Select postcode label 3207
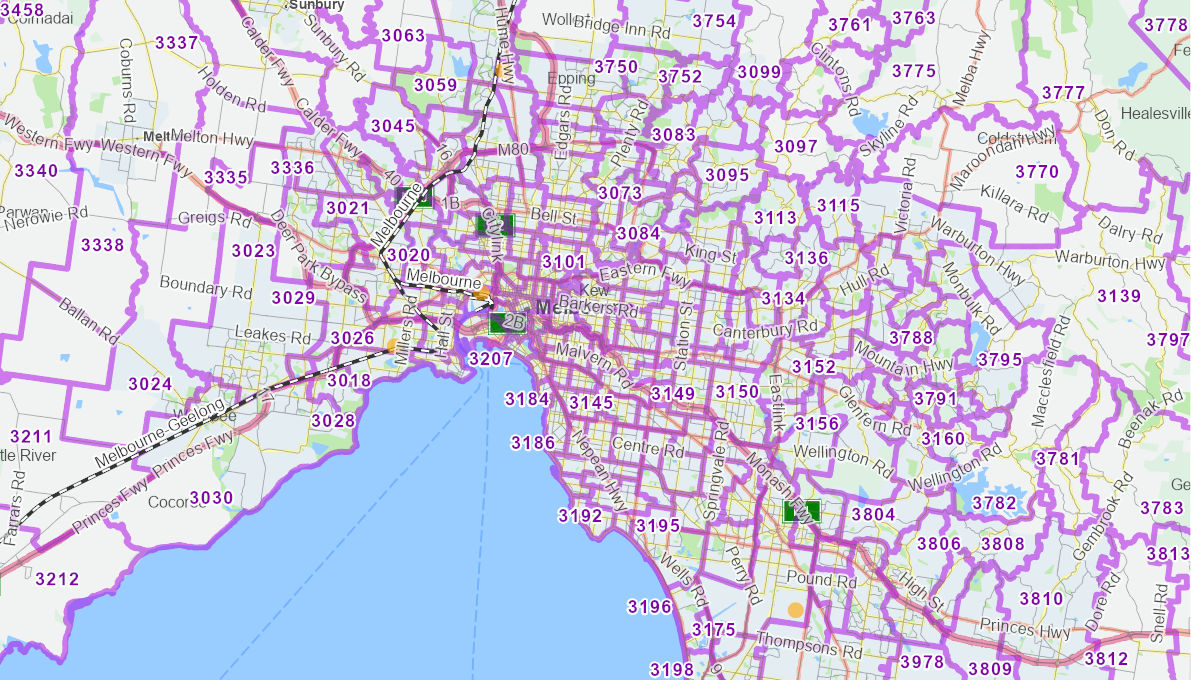 490,358
